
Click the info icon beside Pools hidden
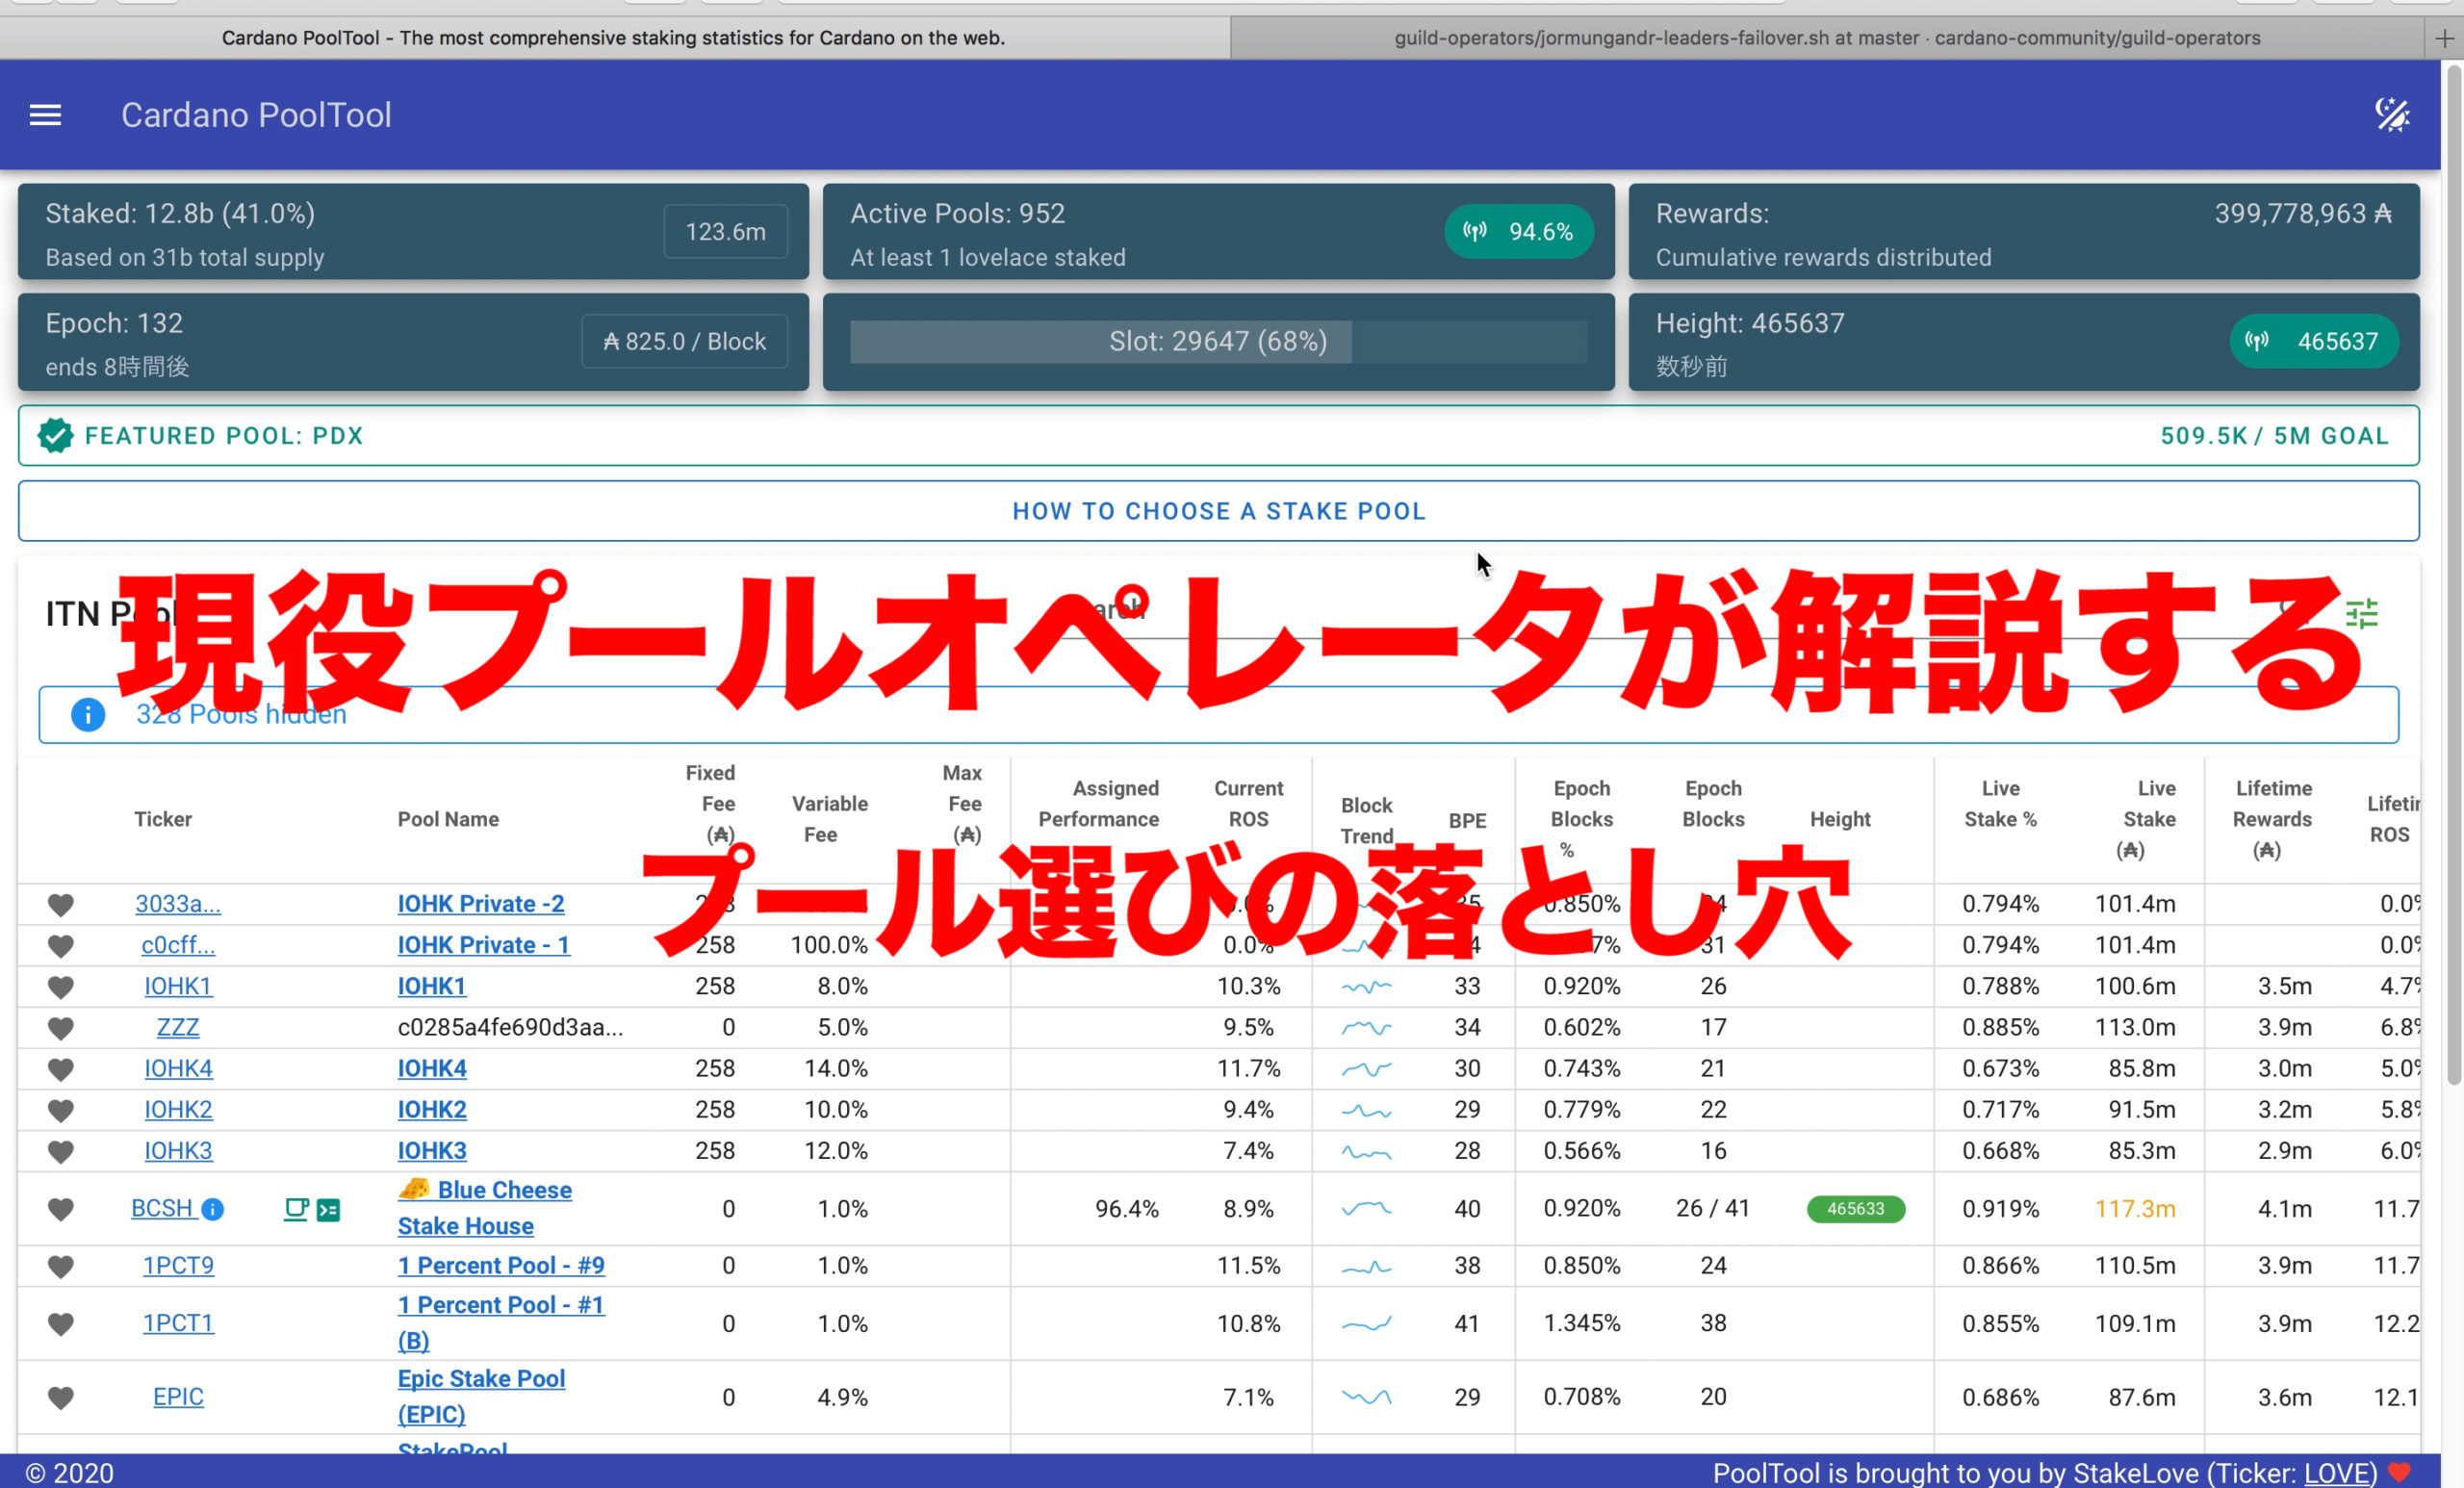tap(88, 714)
